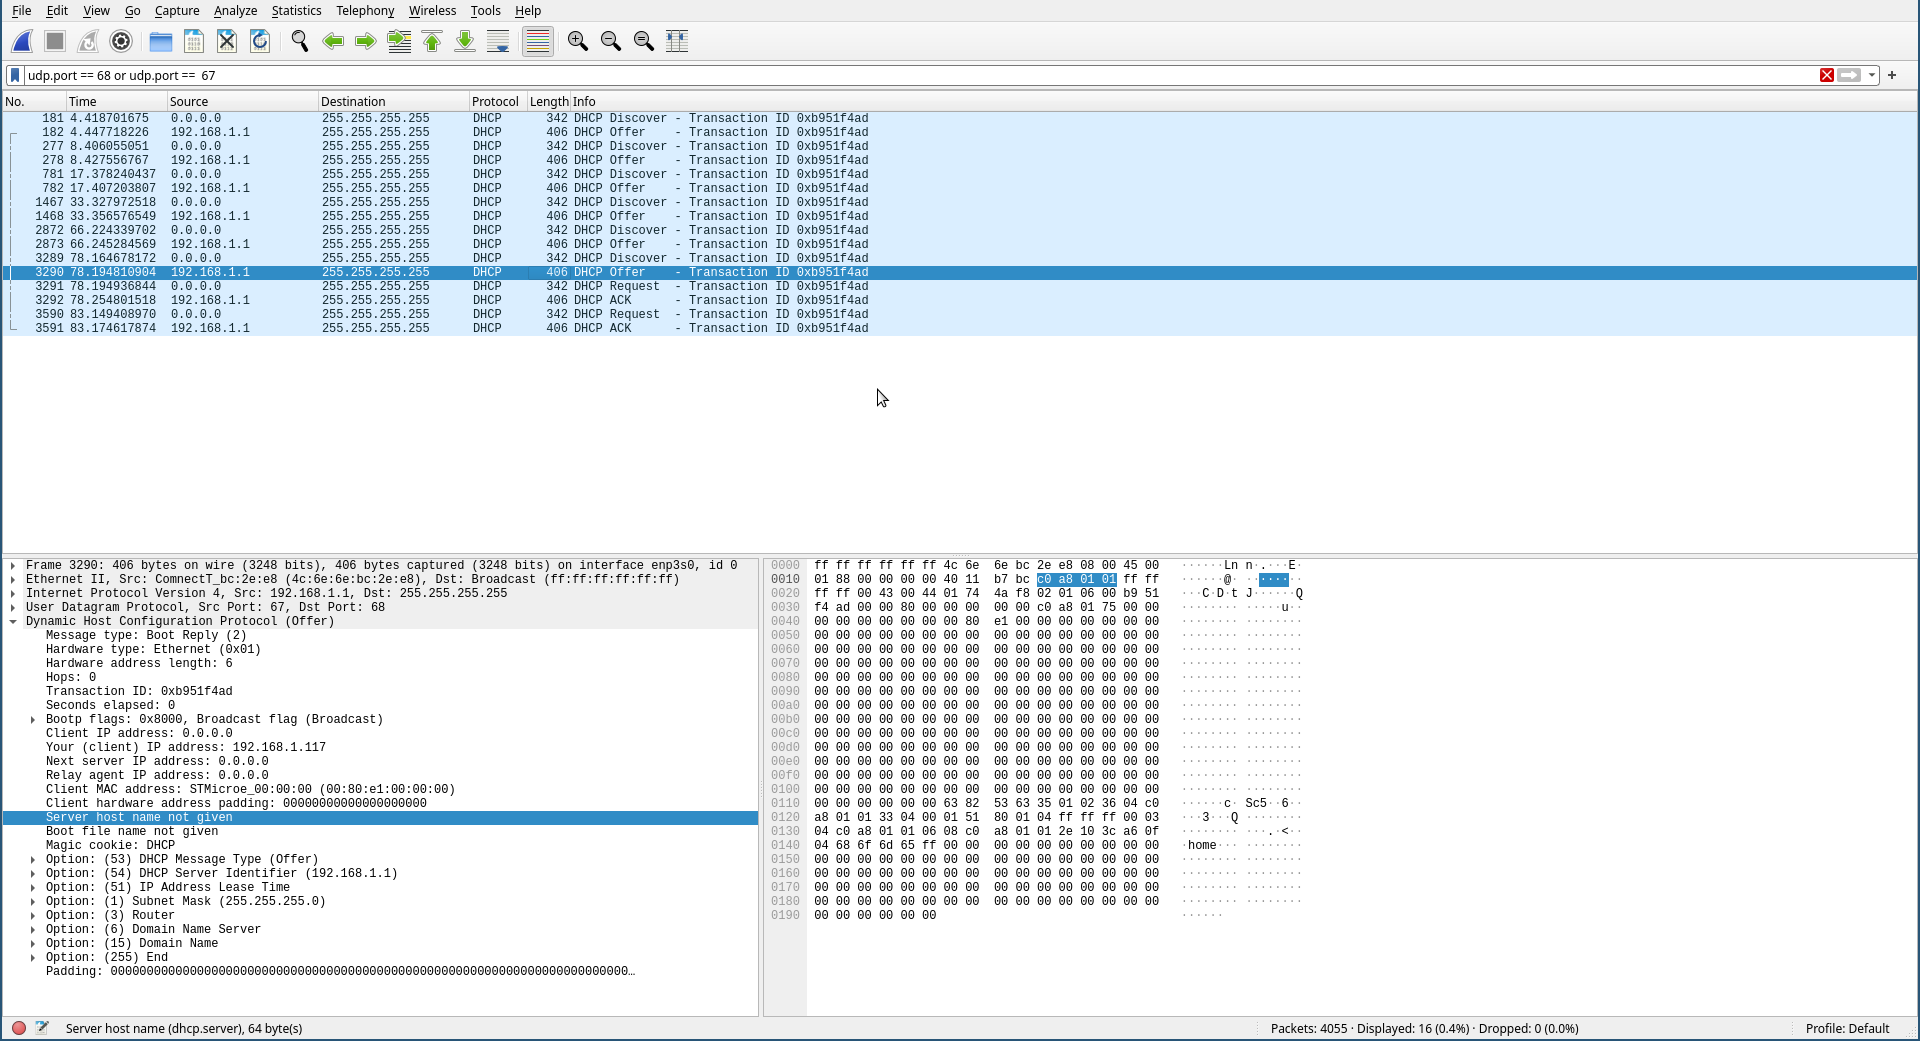Clear the display filter with the X
The height and width of the screenshot is (1041, 1920).
pyautogui.click(x=1828, y=75)
